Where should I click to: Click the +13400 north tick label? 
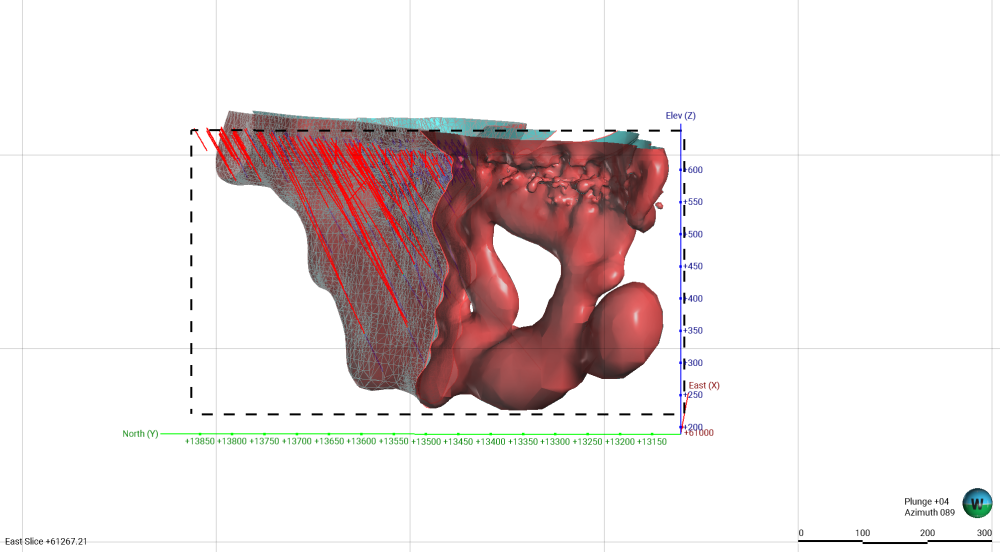tap(490, 442)
